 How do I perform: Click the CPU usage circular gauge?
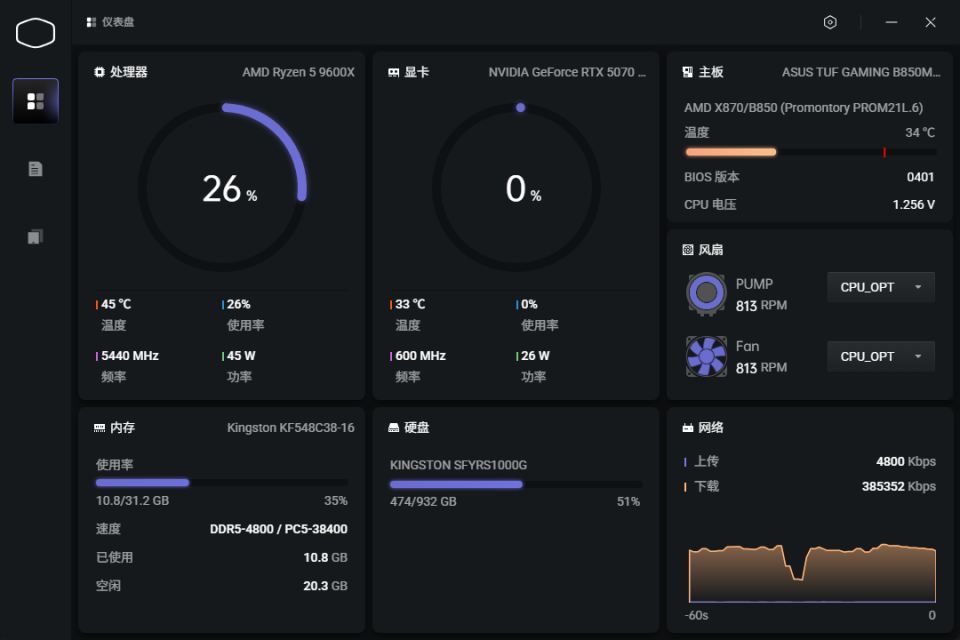click(222, 187)
